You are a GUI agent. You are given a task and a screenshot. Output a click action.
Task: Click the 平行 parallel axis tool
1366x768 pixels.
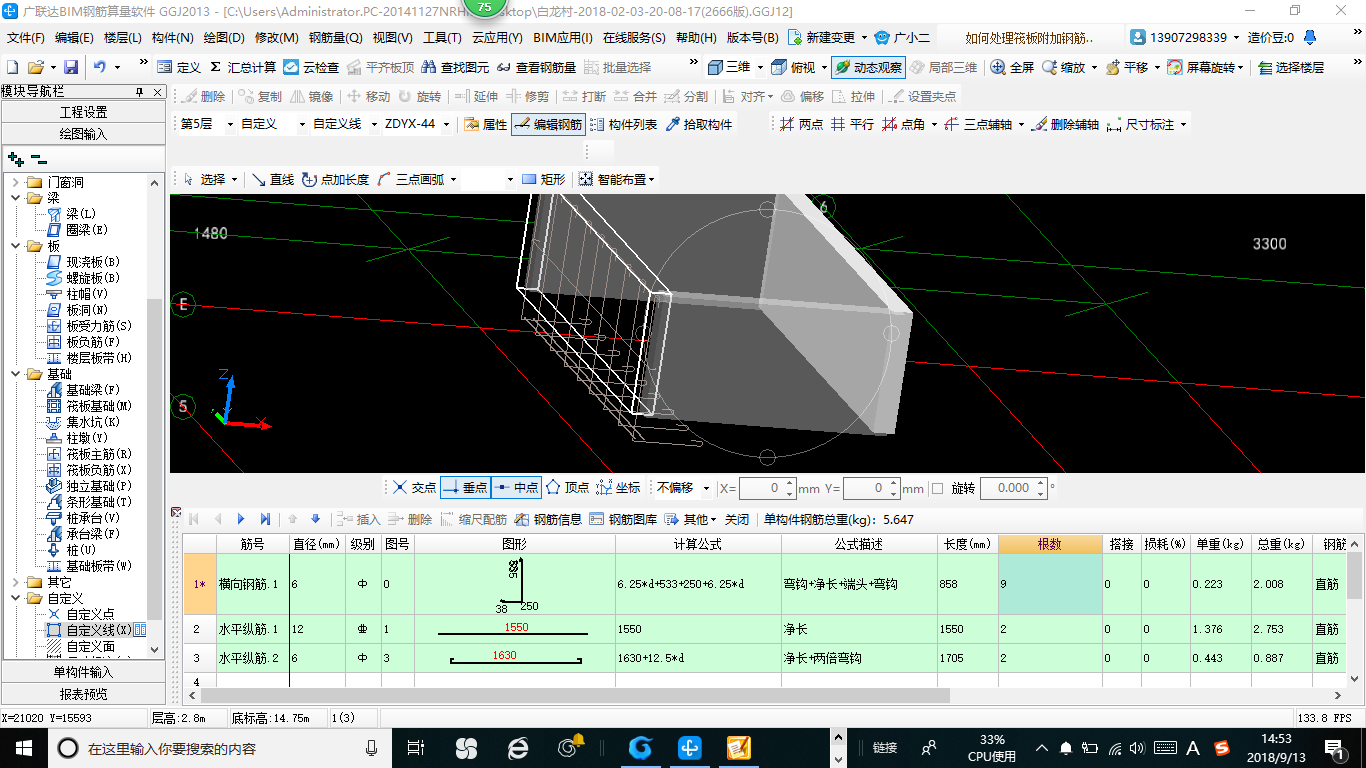(x=852, y=124)
